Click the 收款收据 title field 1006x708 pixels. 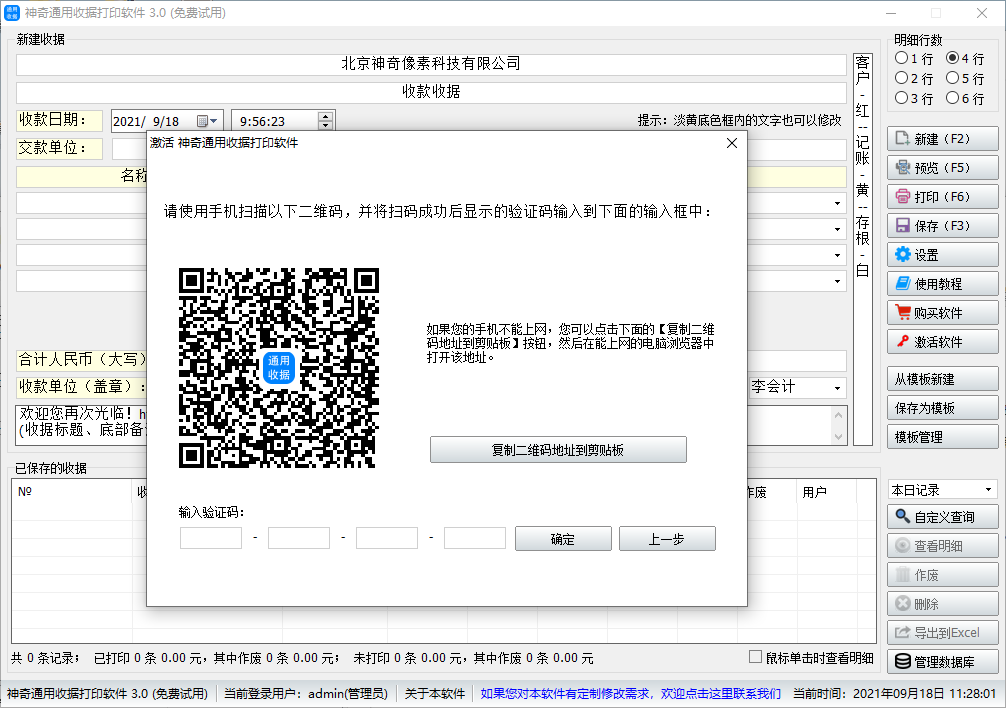click(x=431, y=92)
